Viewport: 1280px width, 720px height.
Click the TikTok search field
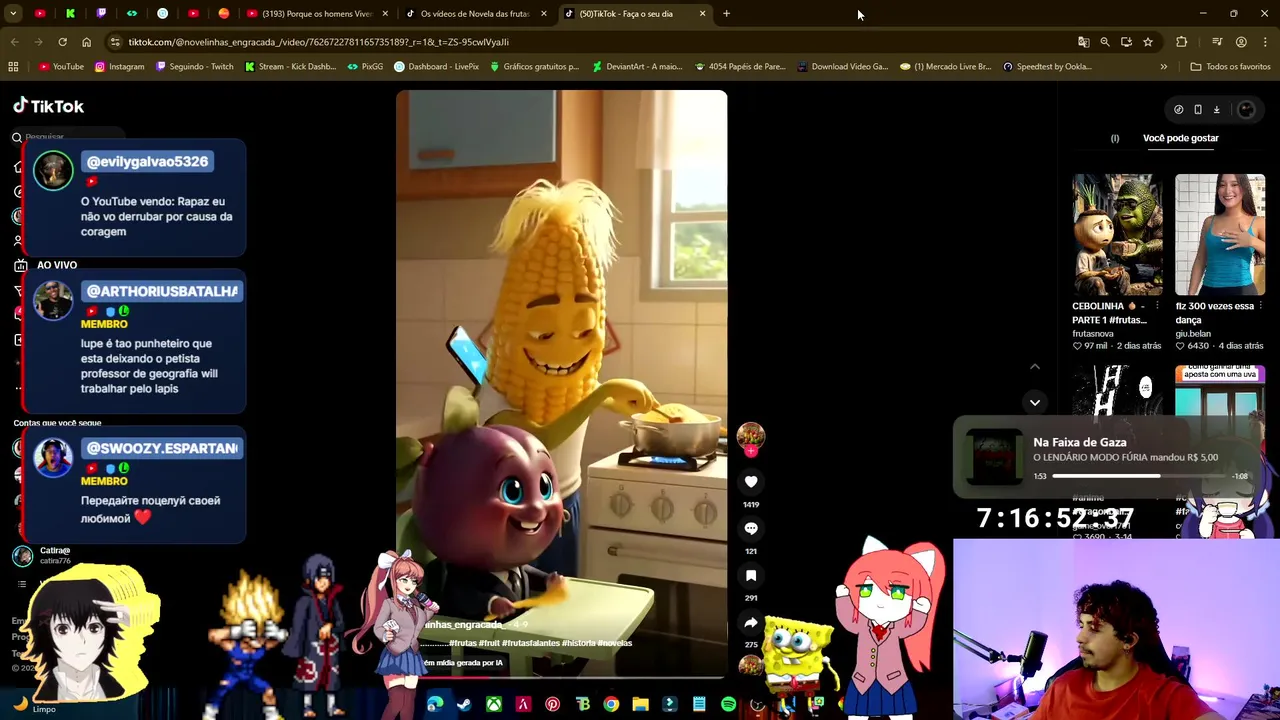point(70,136)
